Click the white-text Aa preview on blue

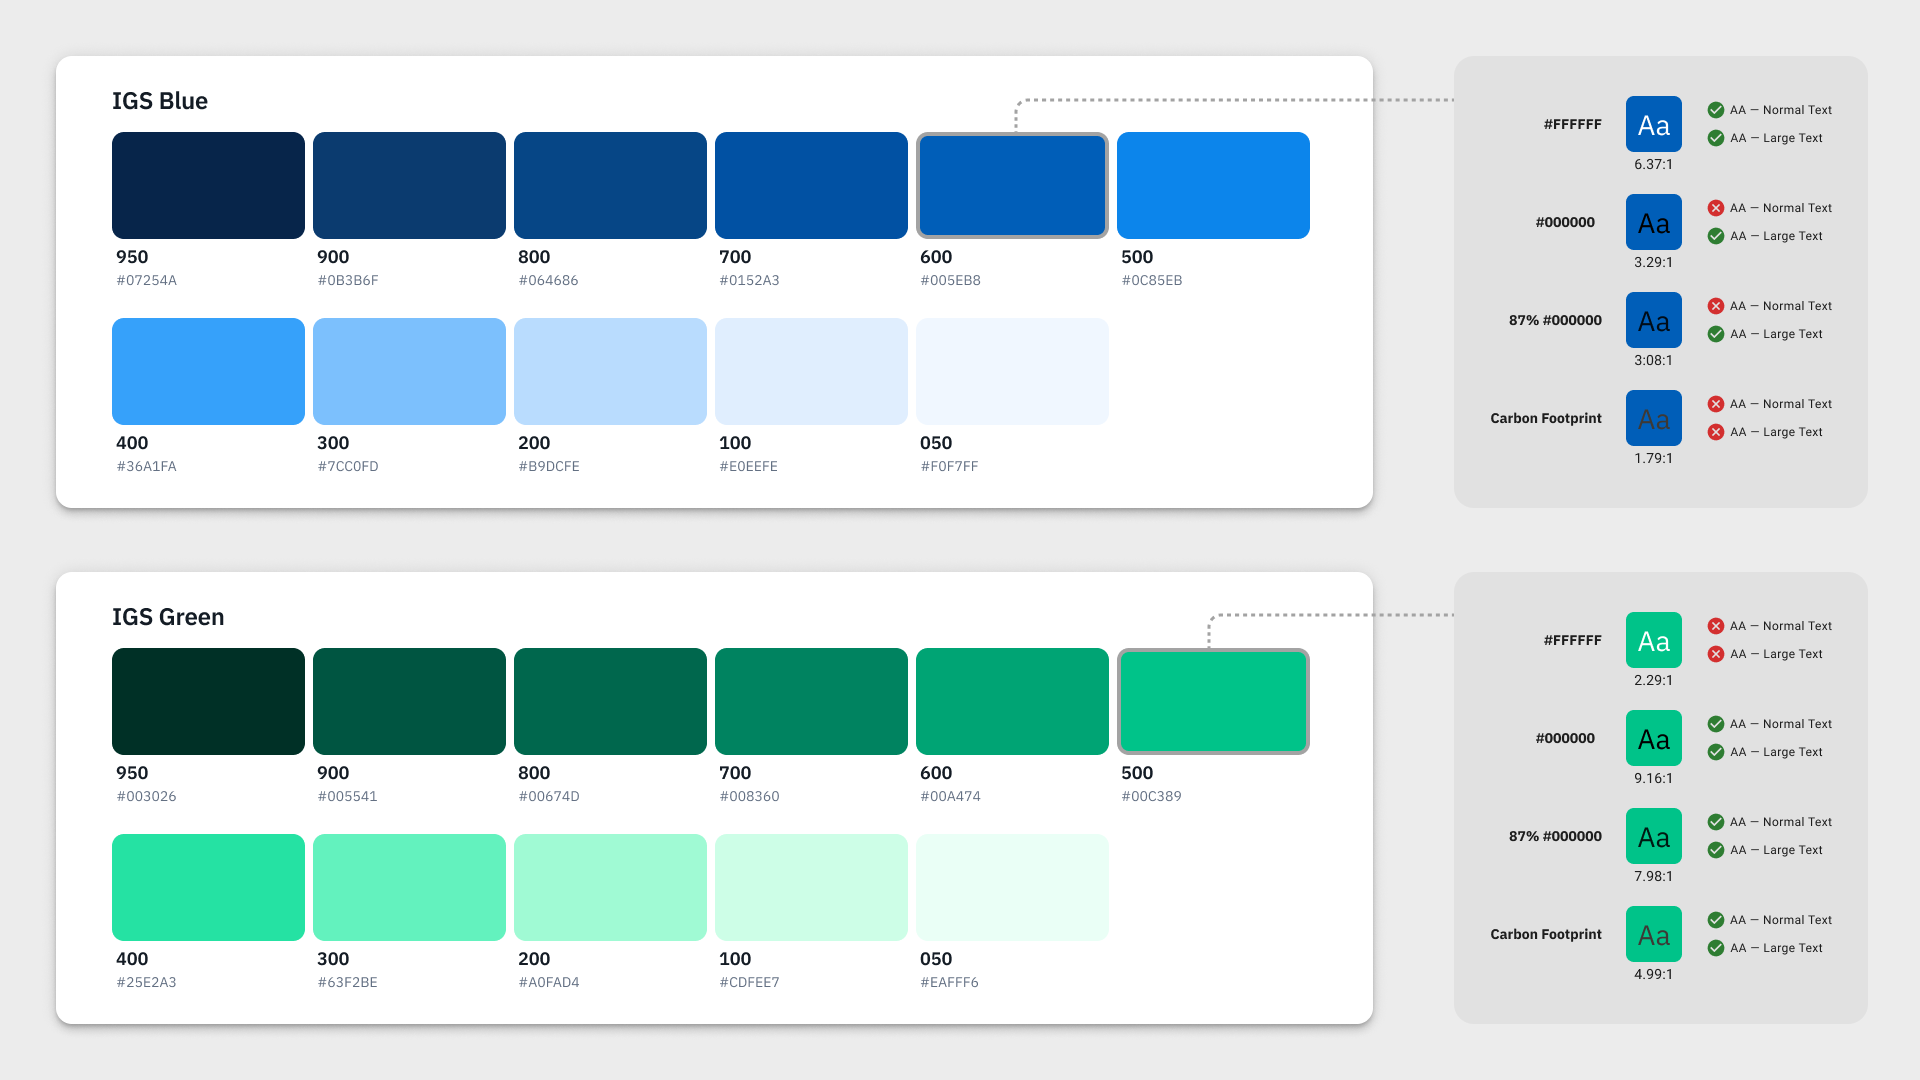coord(1653,124)
